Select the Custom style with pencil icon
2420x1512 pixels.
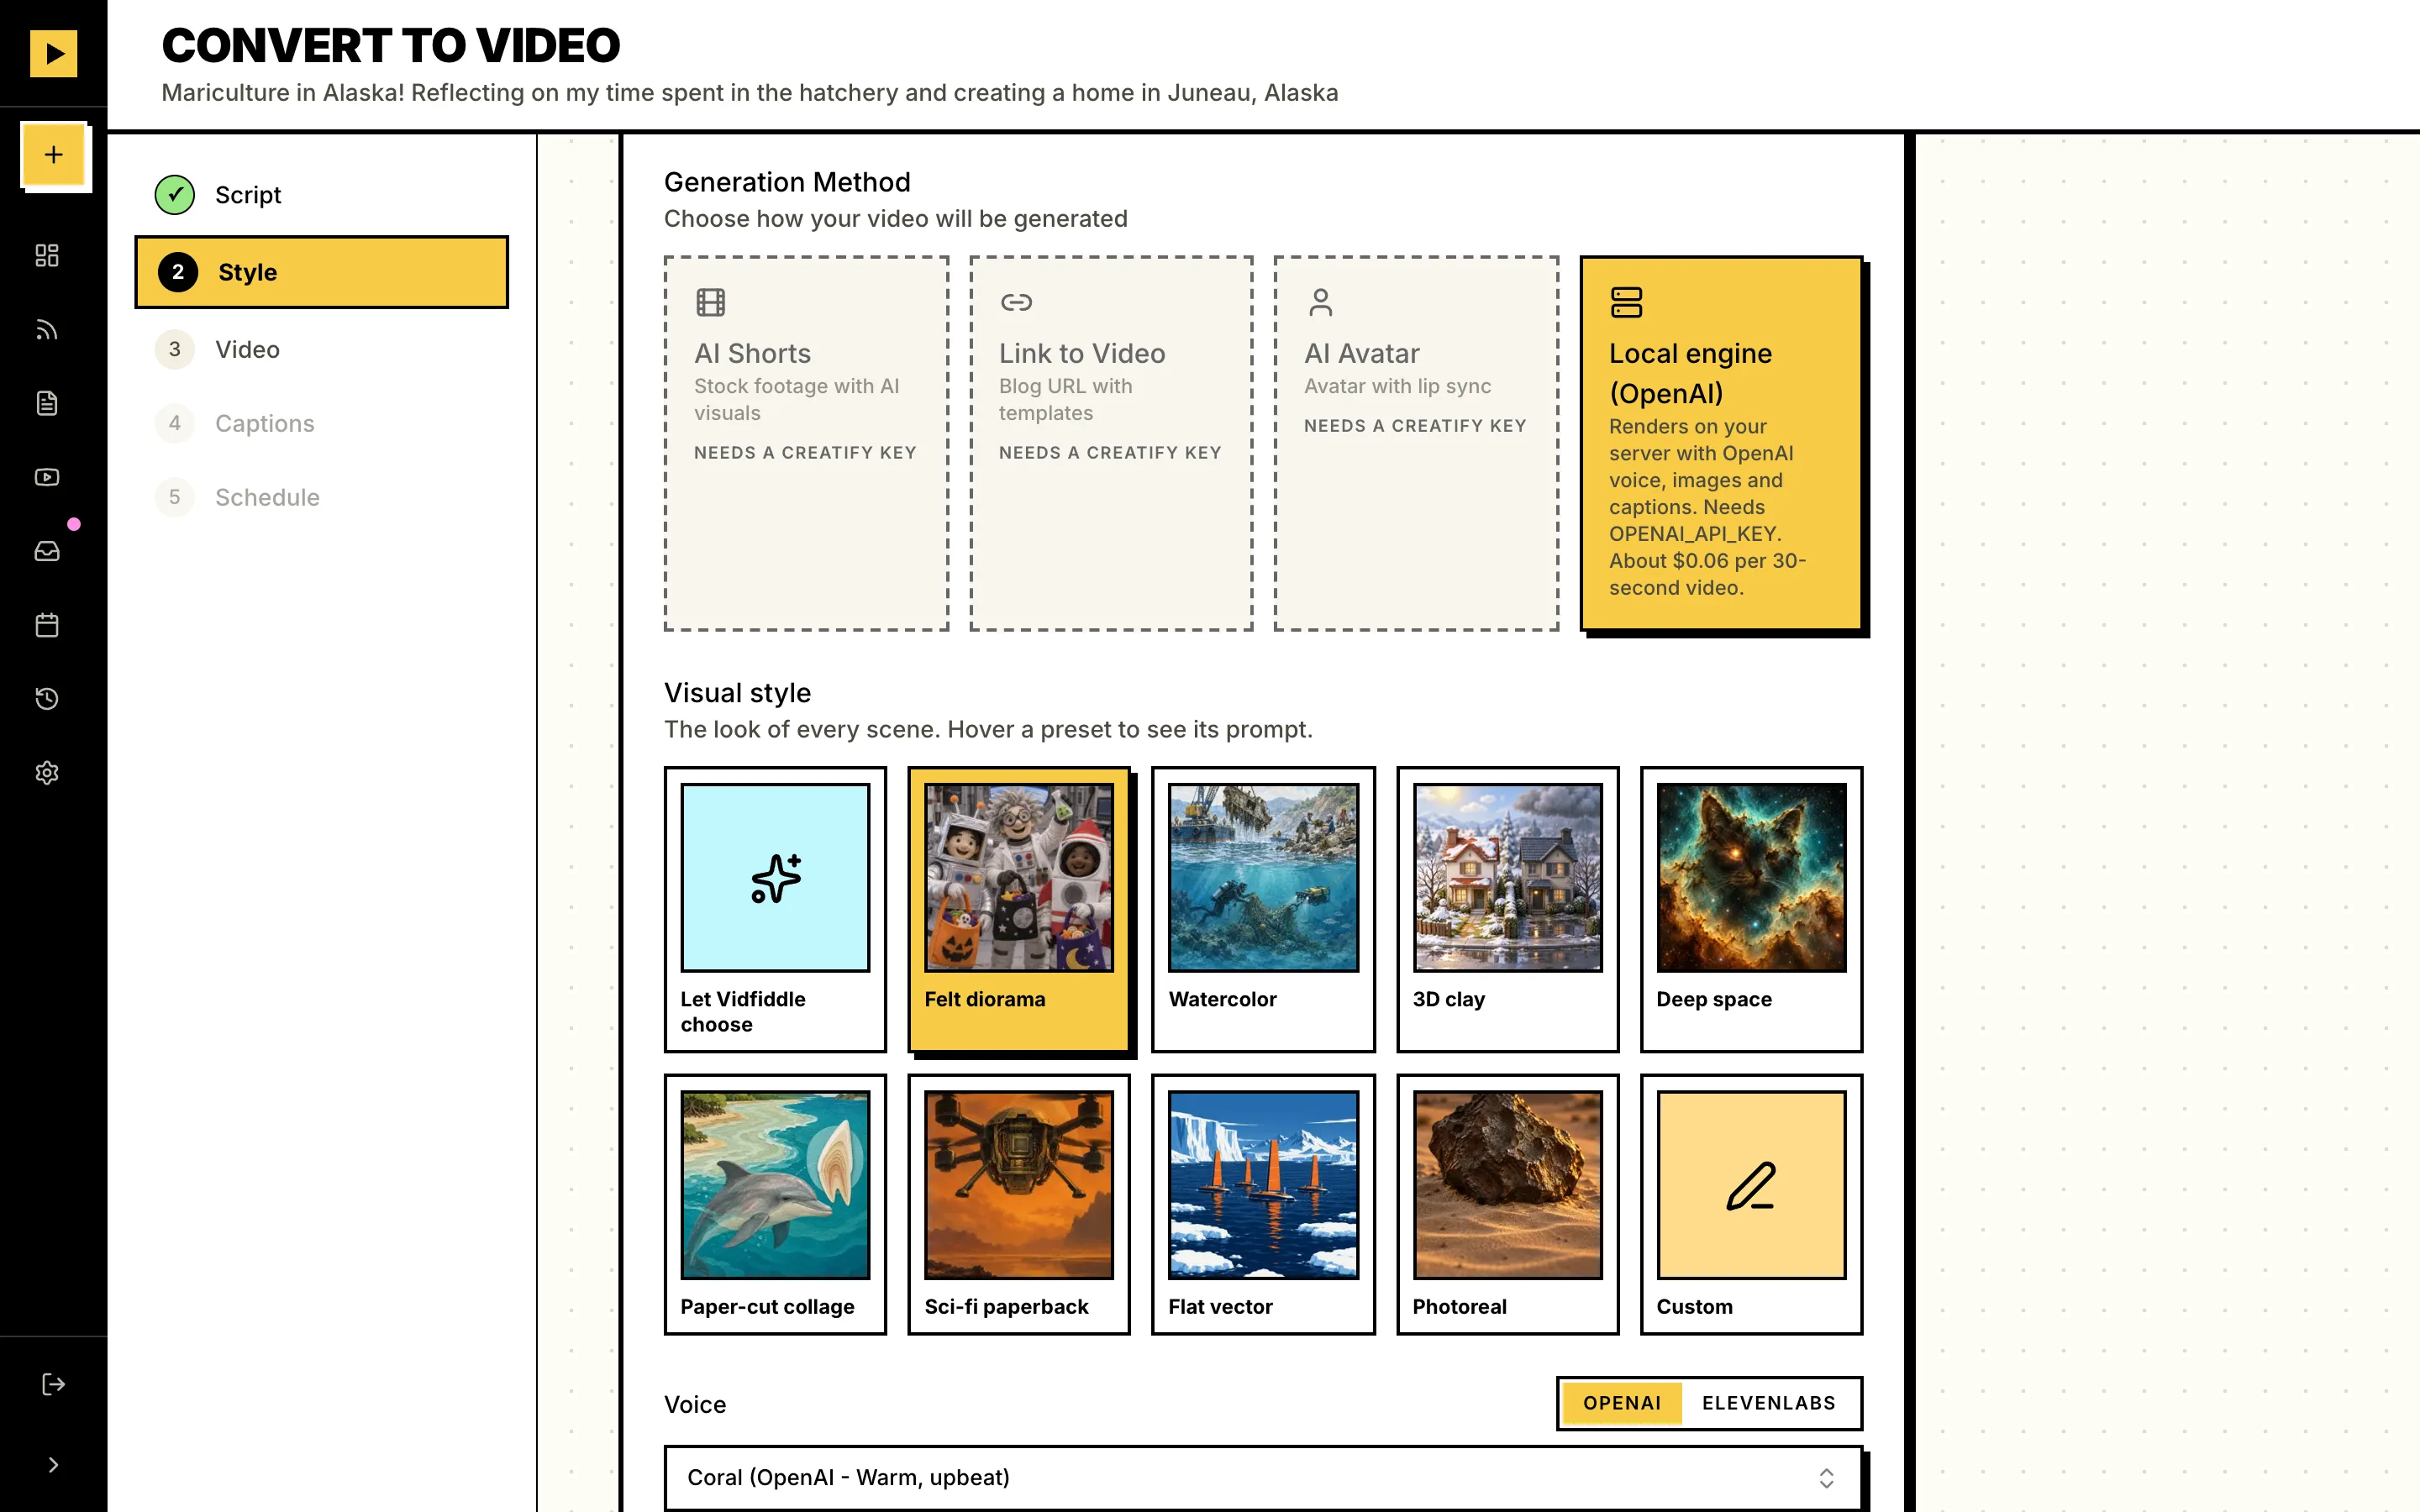click(1751, 1204)
